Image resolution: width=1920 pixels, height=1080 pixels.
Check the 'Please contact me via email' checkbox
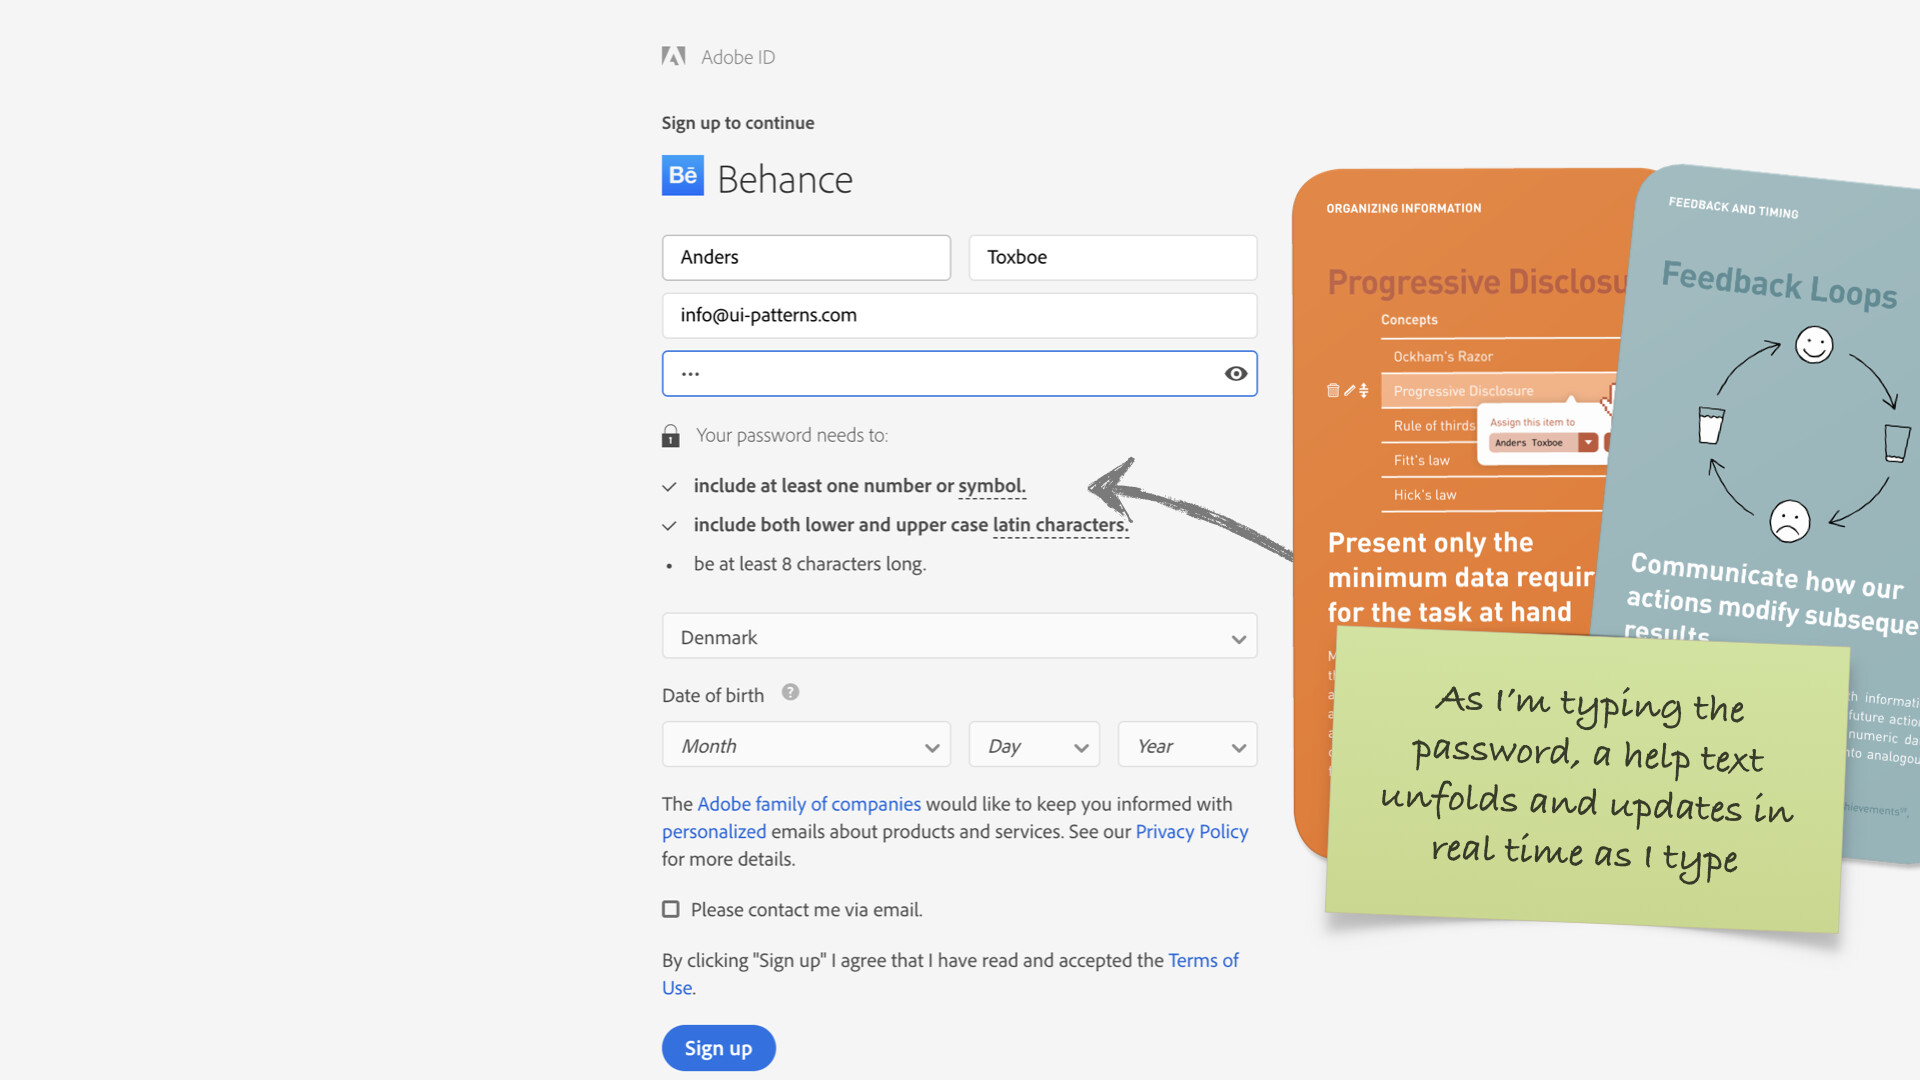(x=671, y=909)
